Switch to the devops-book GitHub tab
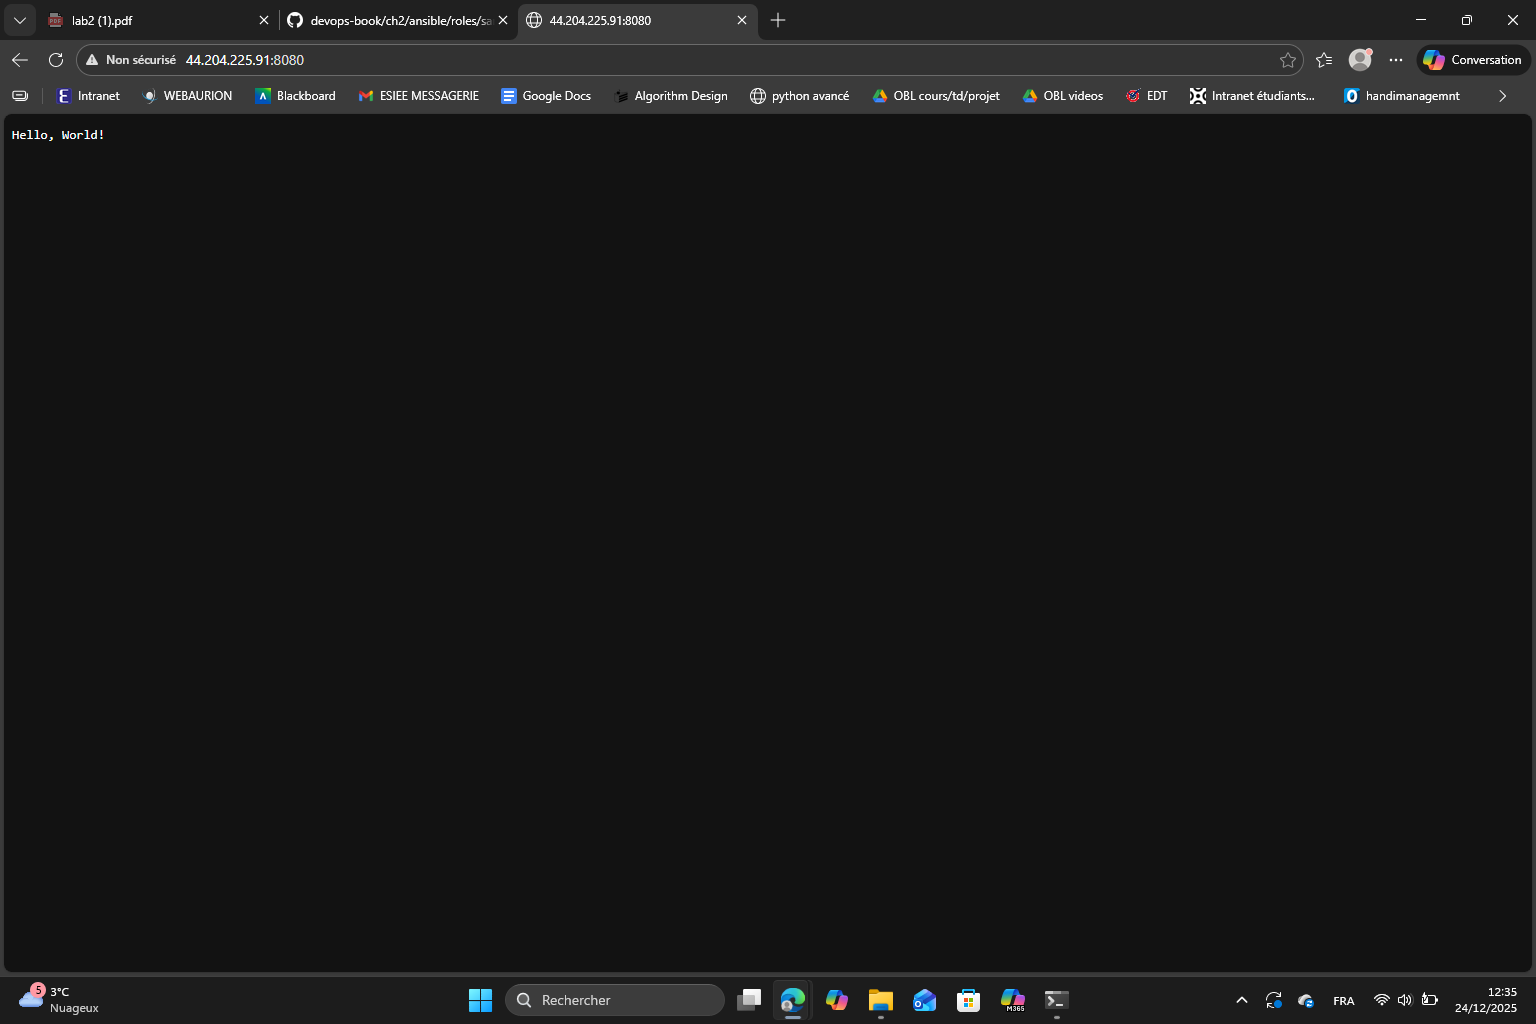1536x1024 pixels. 390,20
